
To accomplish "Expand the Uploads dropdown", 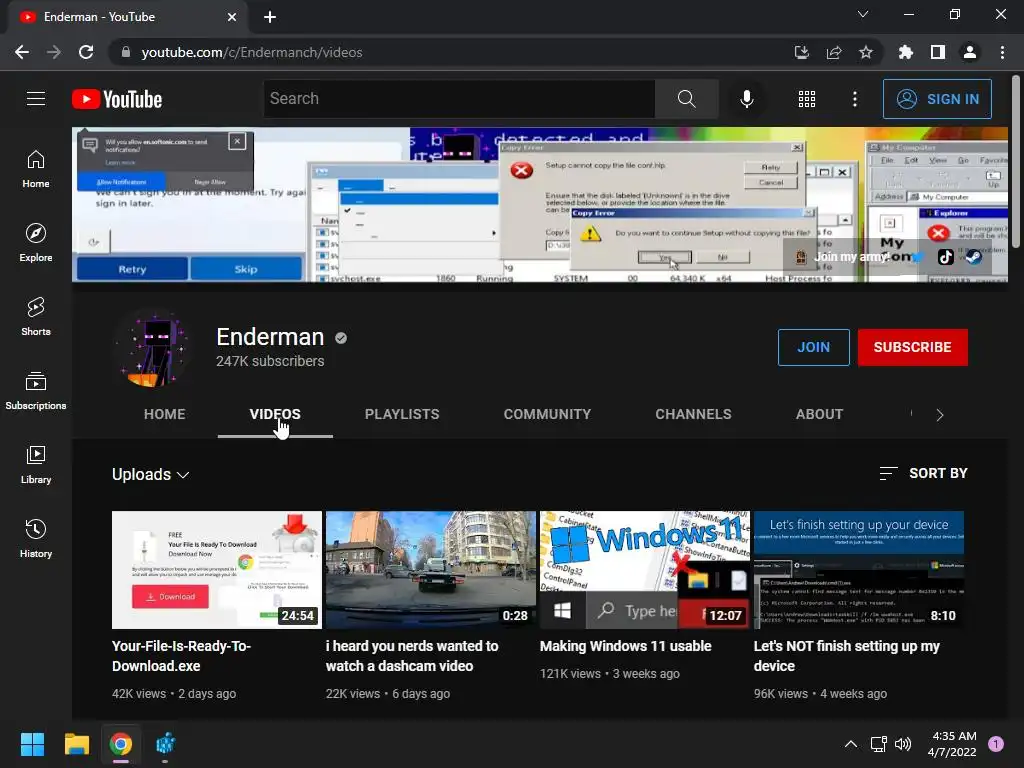I will (150, 474).
